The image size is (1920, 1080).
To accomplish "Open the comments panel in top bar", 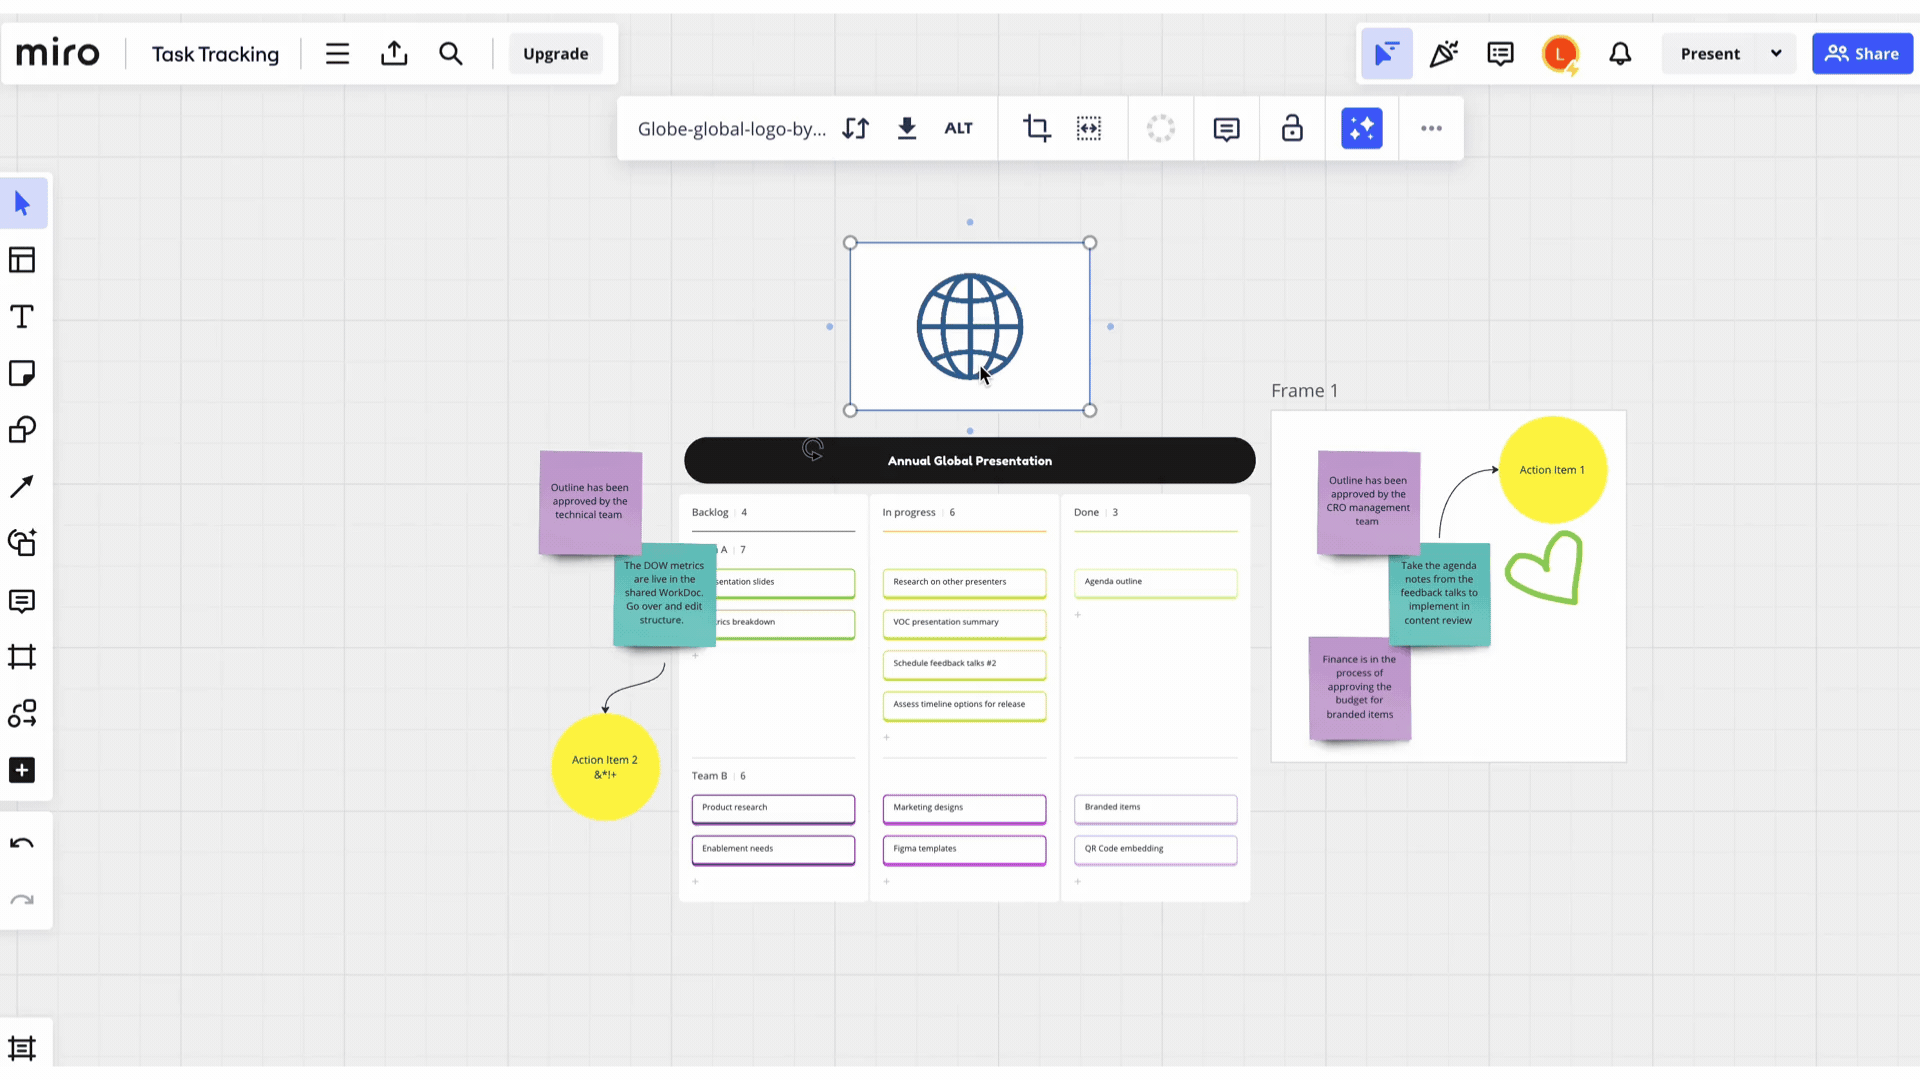I will pyautogui.click(x=1500, y=54).
